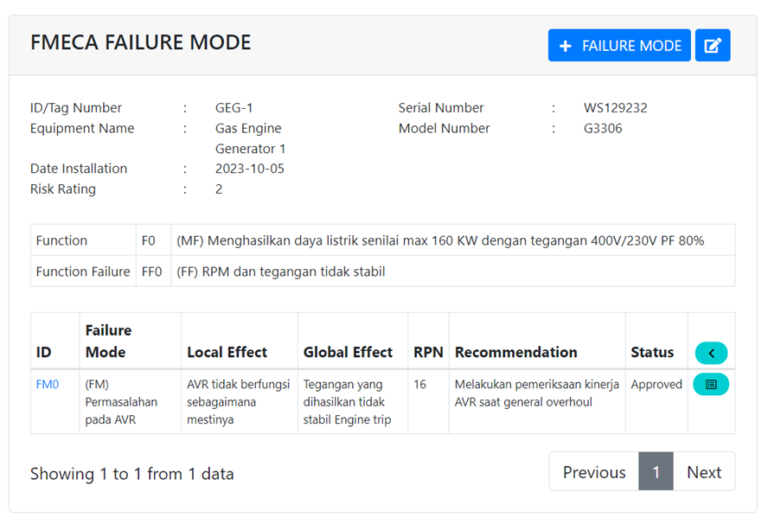Sort by the RPN column header
Viewport: 768px width, 524px height.
[x=428, y=352]
